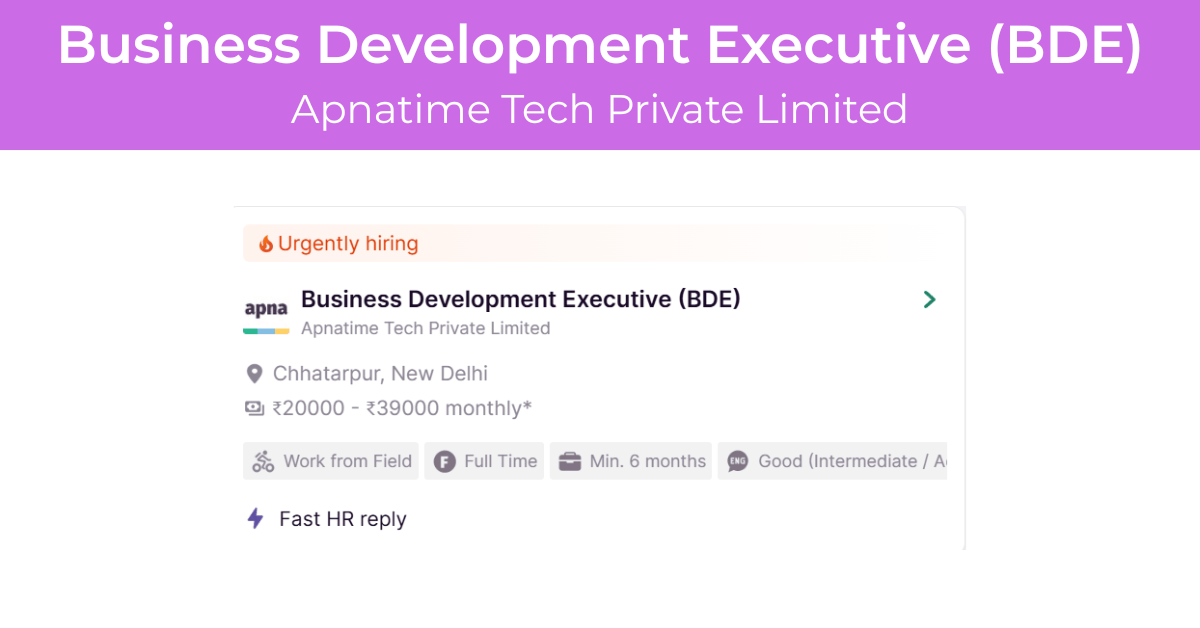Click the ENG language speech bubble icon
Screen dimensions: 1200x628
[x=738, y=461]
